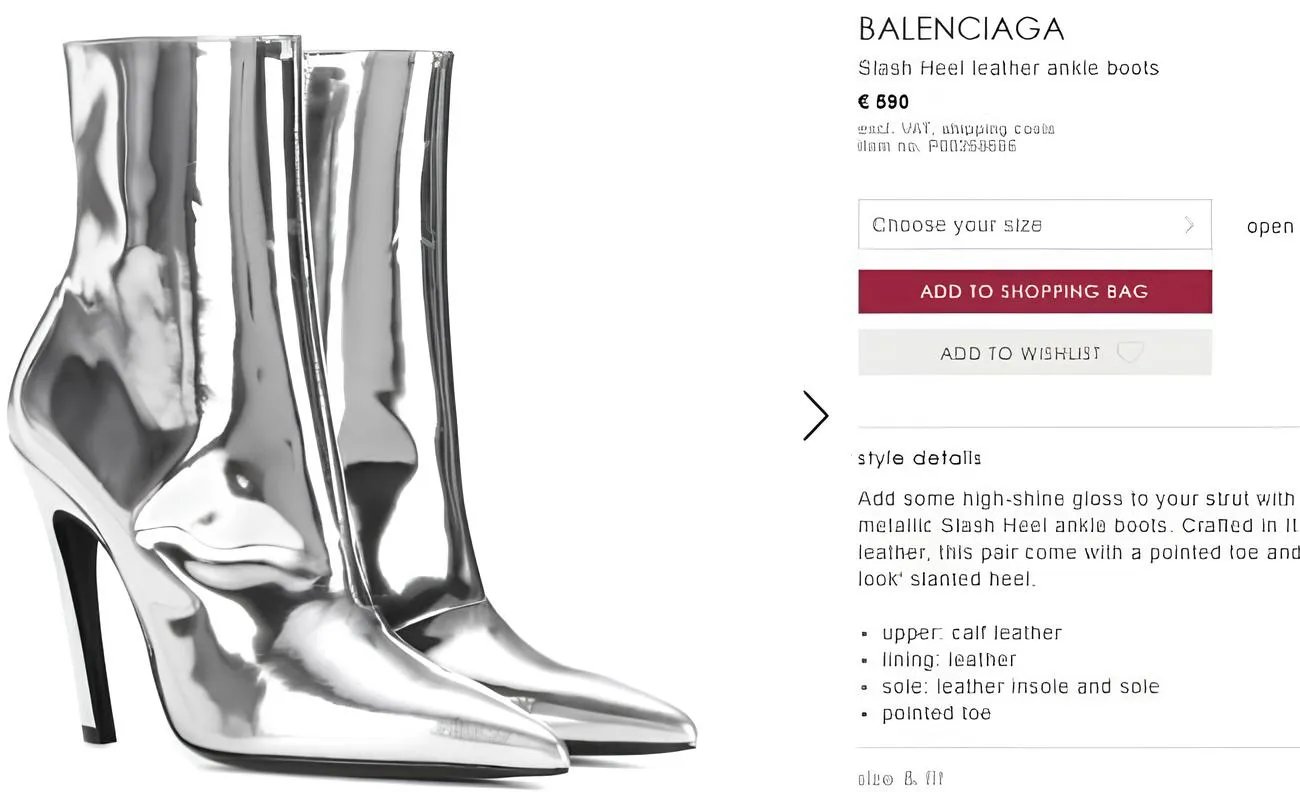The width and height of the screenshot is (1300, 792).
Task: Click the ADD TO WISHLIST button
Action: (1034, 352)
